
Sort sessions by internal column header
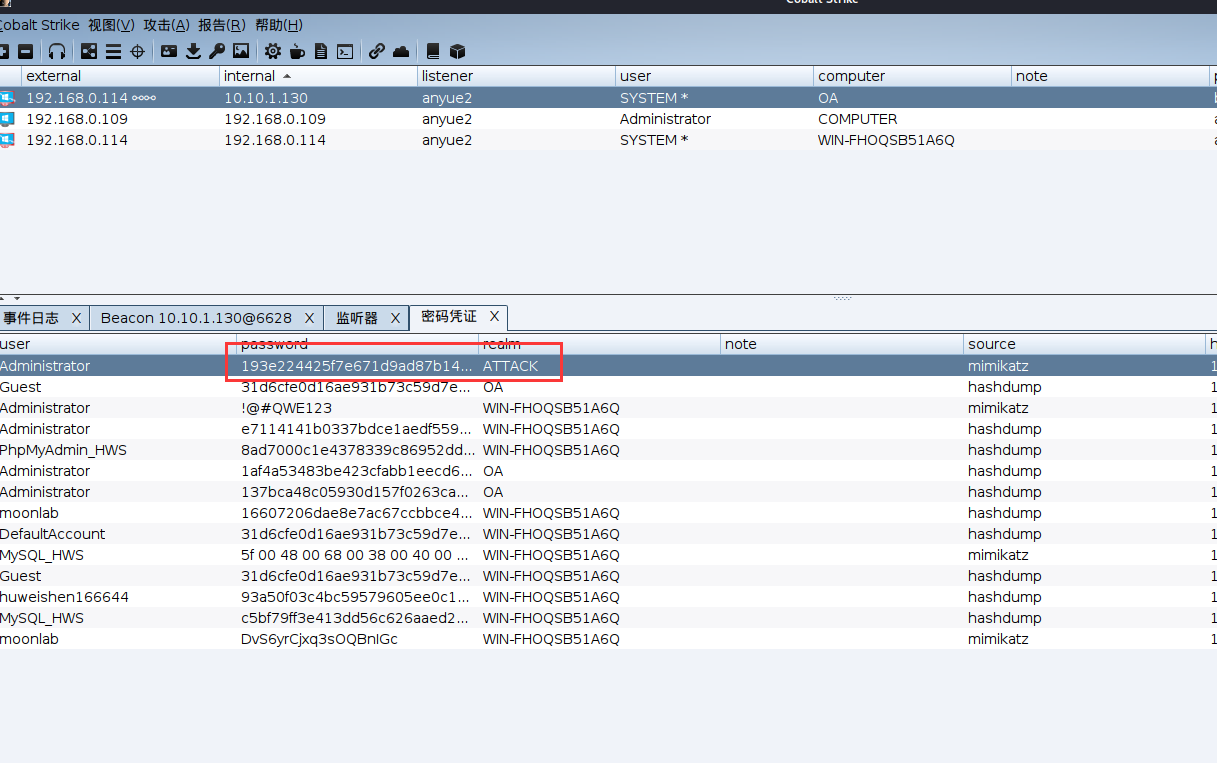click(318, 76)
